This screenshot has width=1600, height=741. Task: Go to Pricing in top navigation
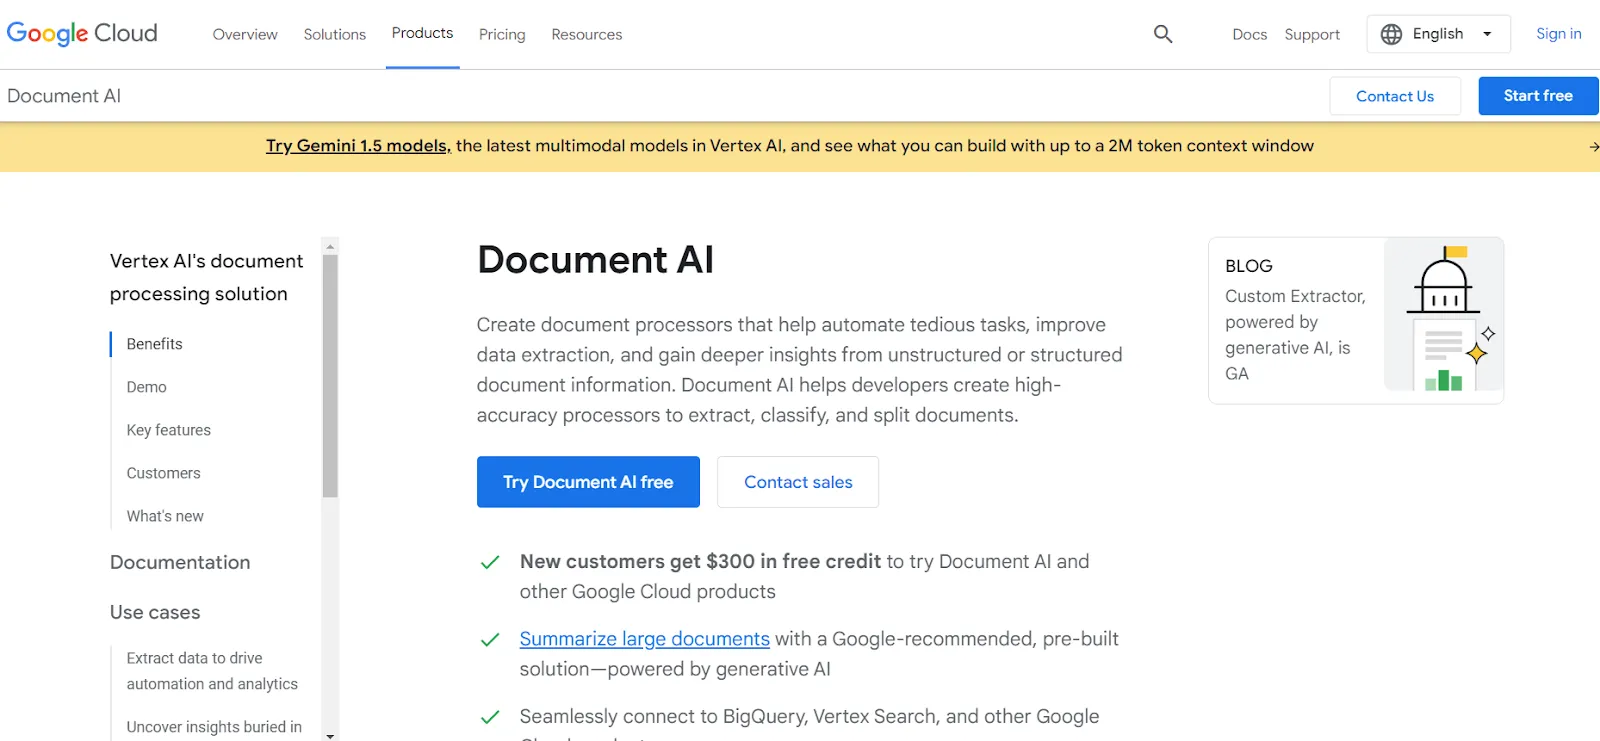(x=502, y=34)
